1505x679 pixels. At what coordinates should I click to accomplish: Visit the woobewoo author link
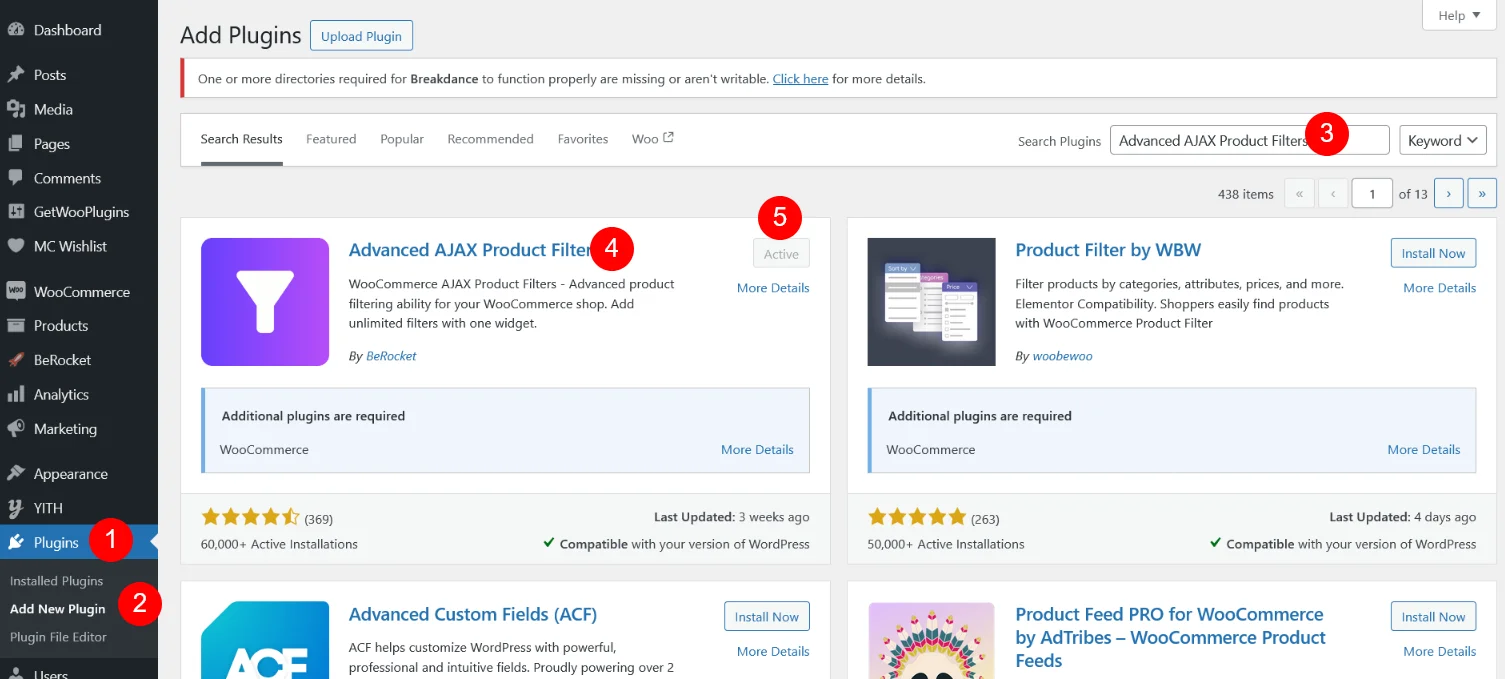pos(1063,356)
